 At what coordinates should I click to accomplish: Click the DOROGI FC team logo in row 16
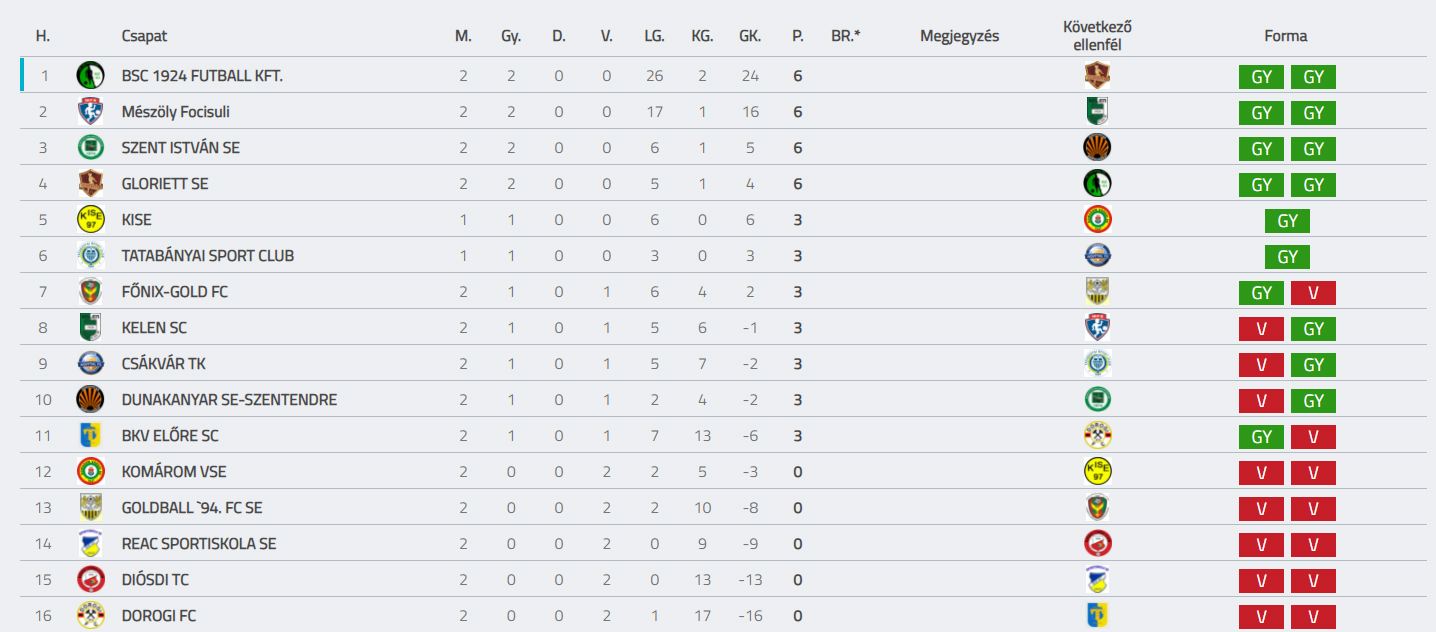(x=90, y=615)
